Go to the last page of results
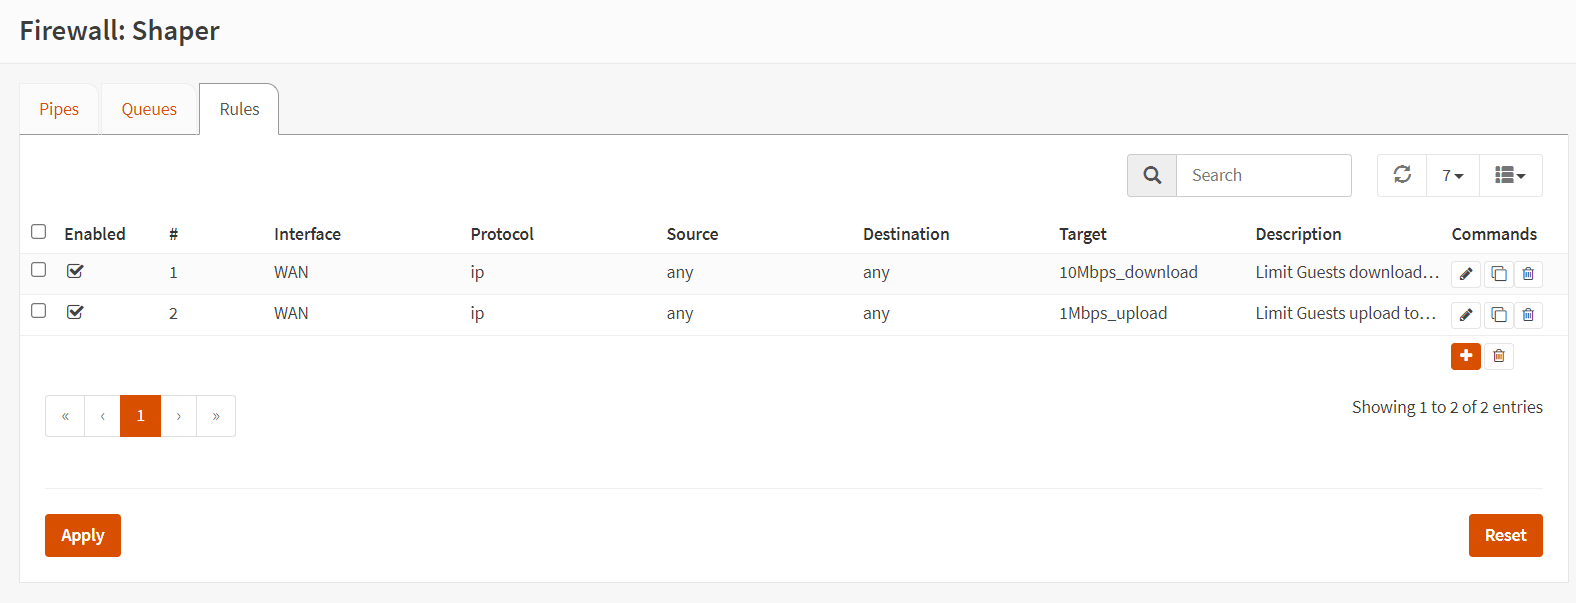1576x603 pixels. (216, 416)
